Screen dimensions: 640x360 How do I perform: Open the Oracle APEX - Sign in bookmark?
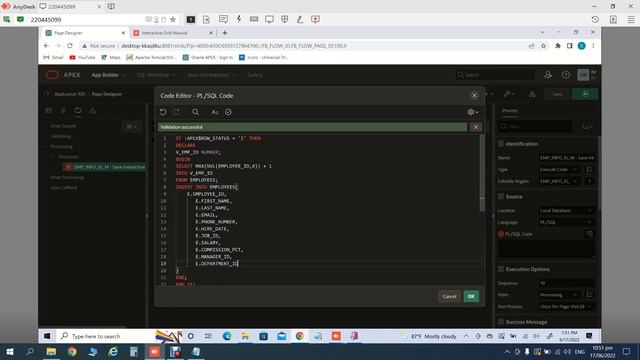tap(208, 58)
